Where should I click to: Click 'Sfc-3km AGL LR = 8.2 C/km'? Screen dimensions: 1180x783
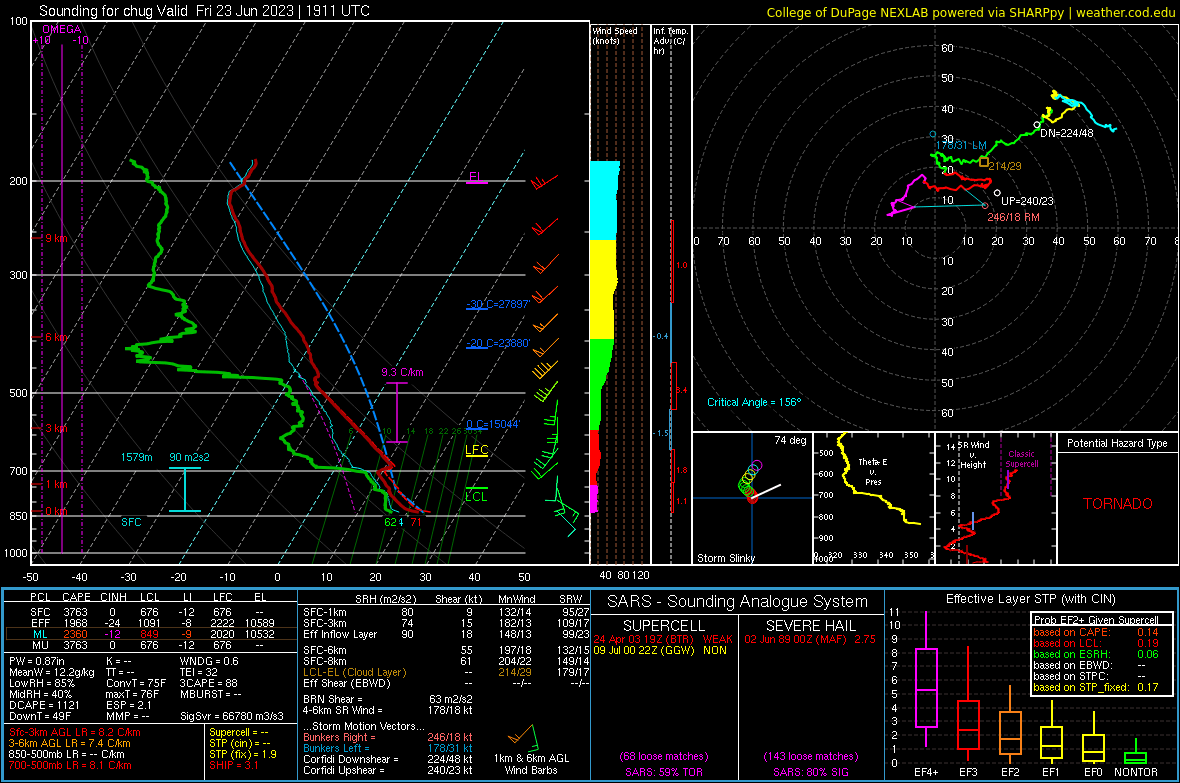click(x=75, y=732)
